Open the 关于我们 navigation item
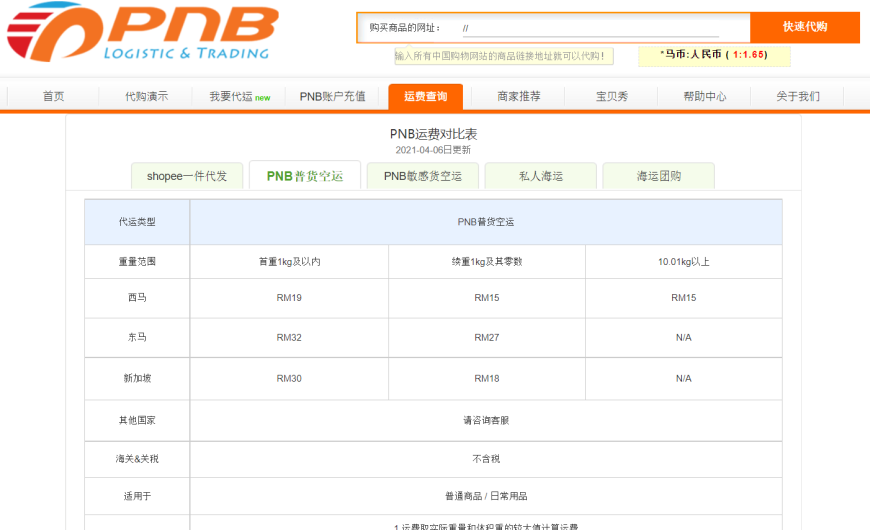Screen dimensions: 870x530 (x=798, y=97)
